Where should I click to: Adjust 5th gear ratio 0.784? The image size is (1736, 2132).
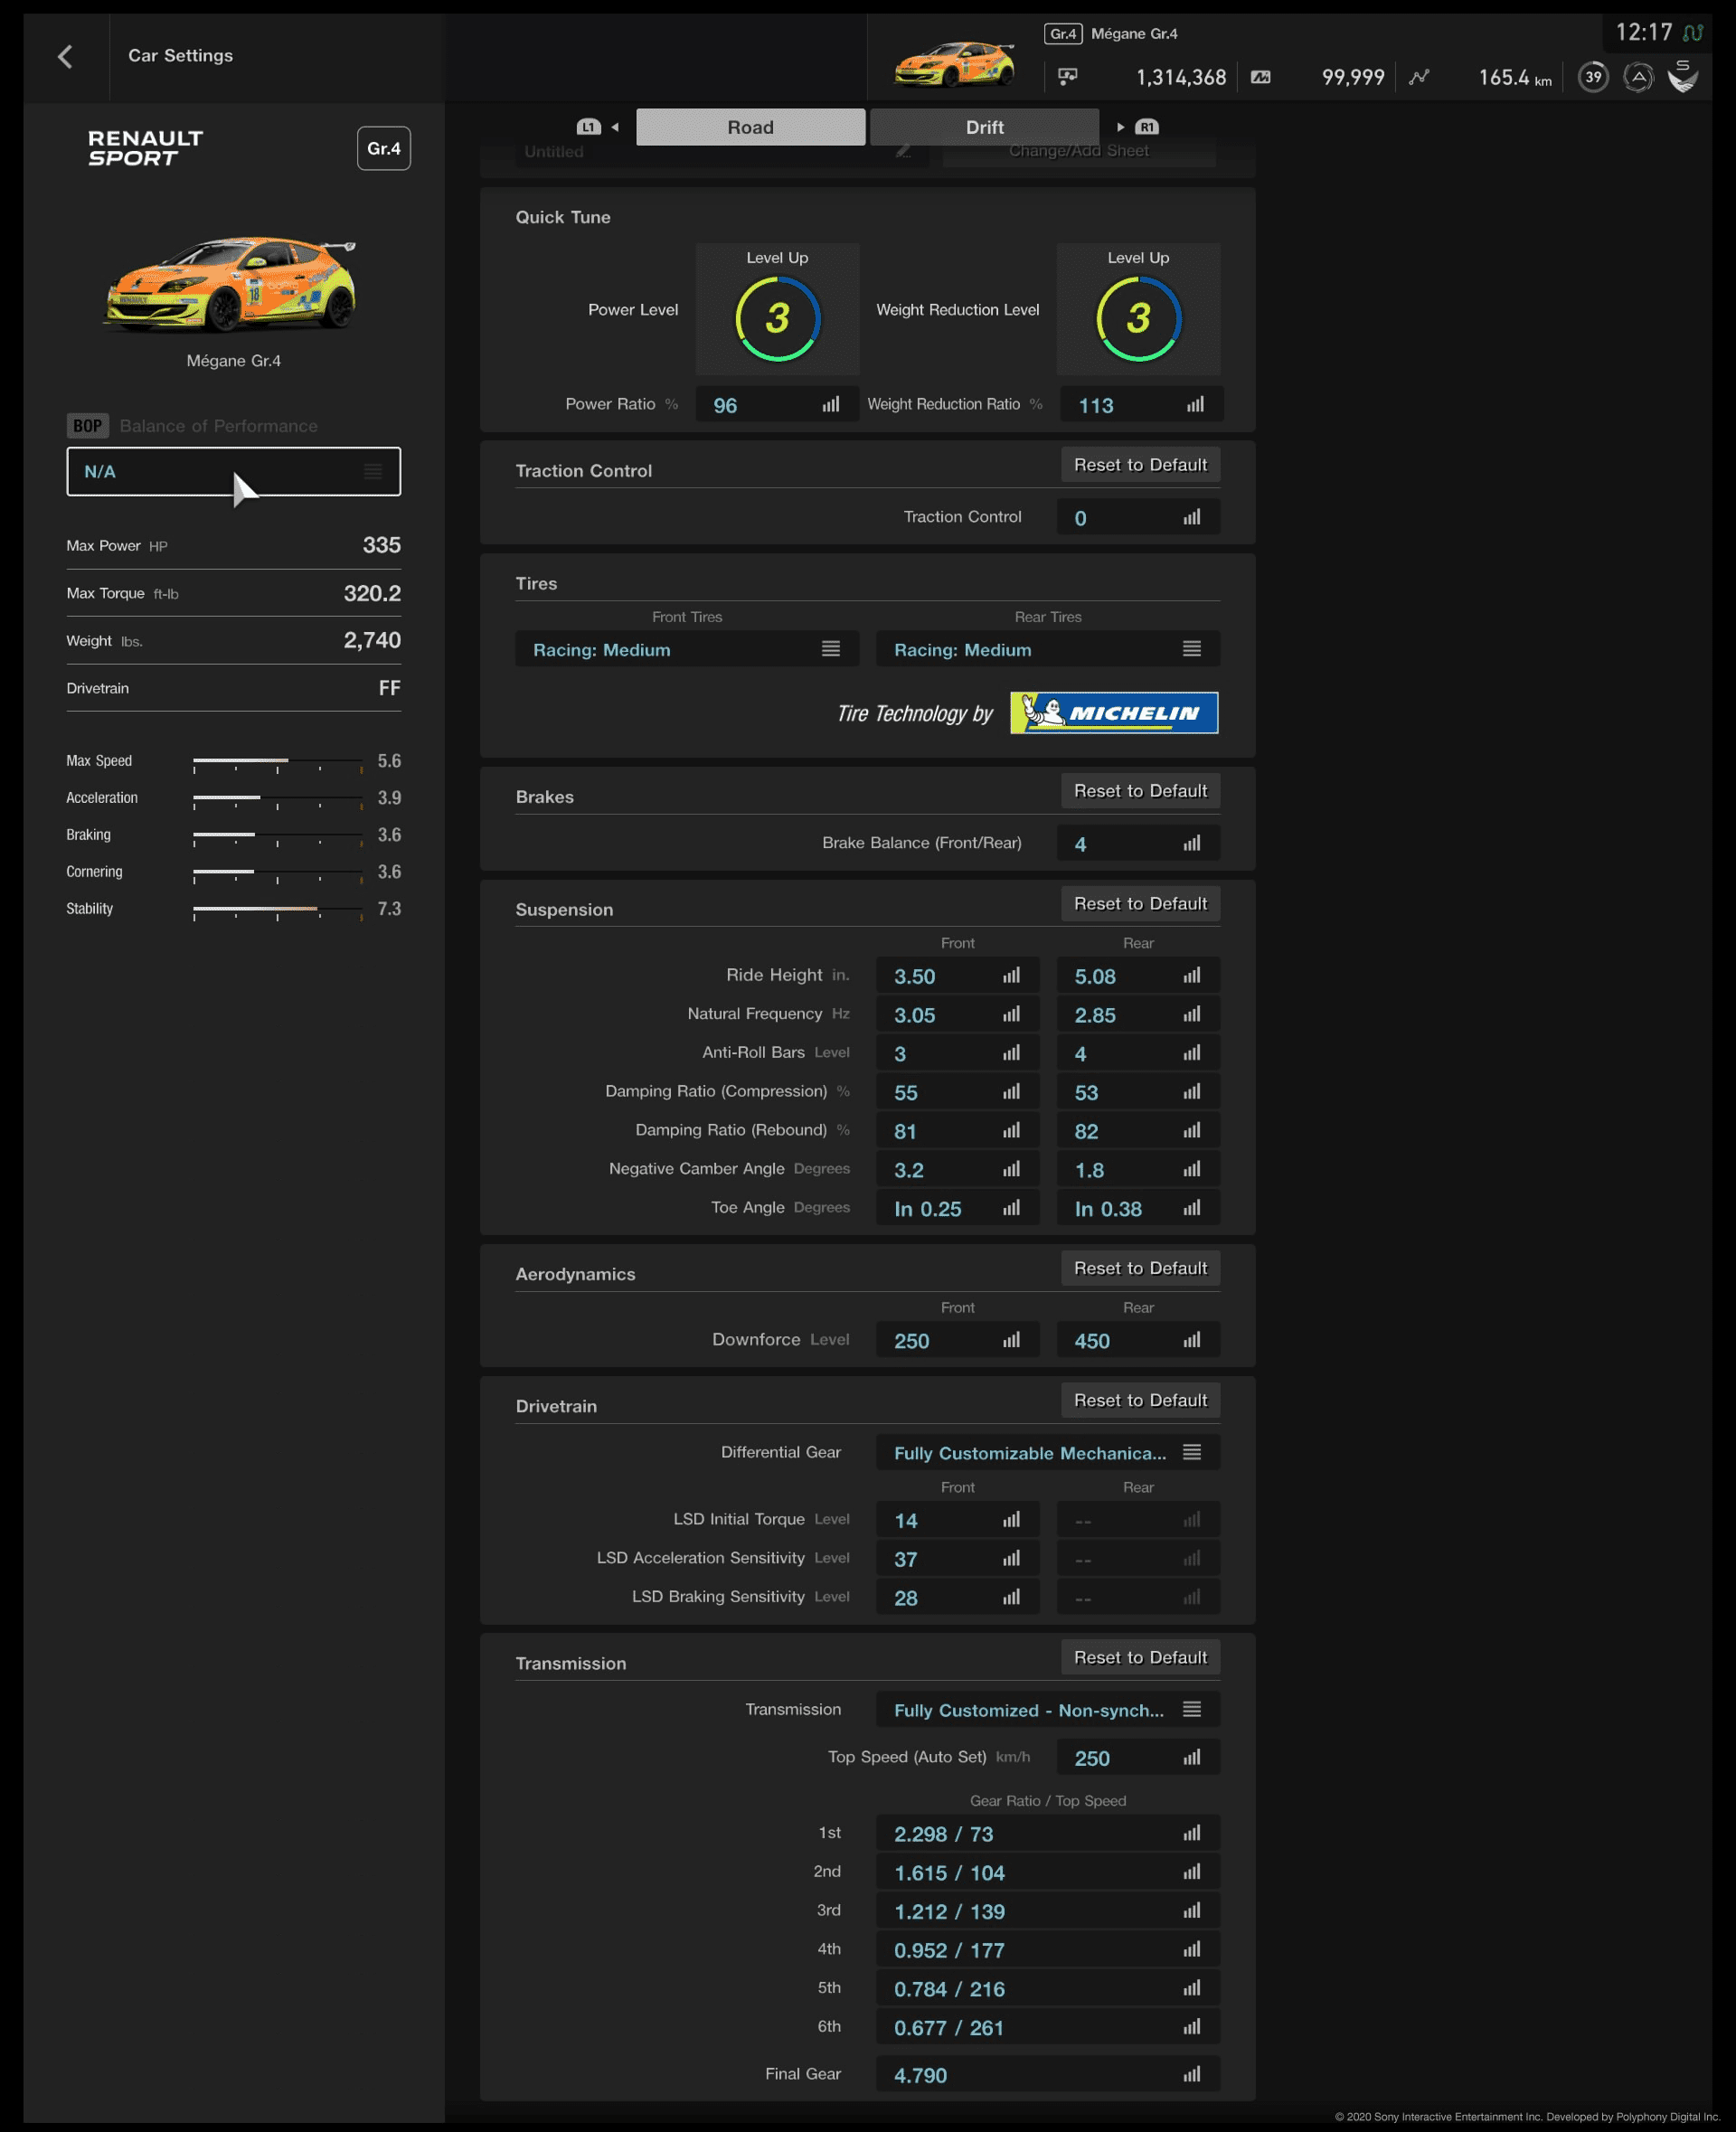pyautogui.click(x=1048, y=1988)
